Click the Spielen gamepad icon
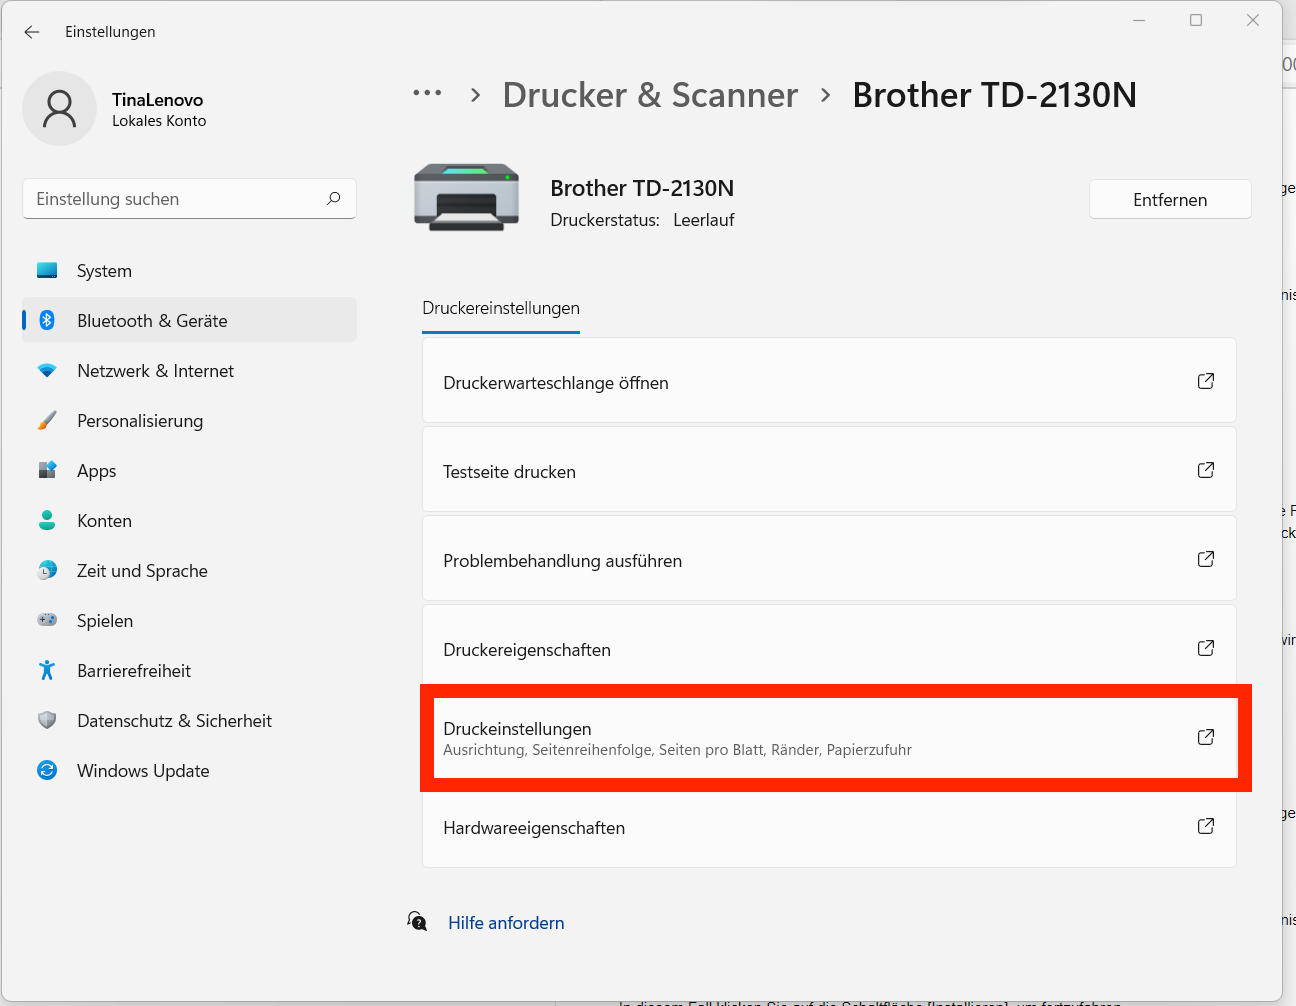Image resolution: width=1296 pixels, height=1006 pixels. 47,620
